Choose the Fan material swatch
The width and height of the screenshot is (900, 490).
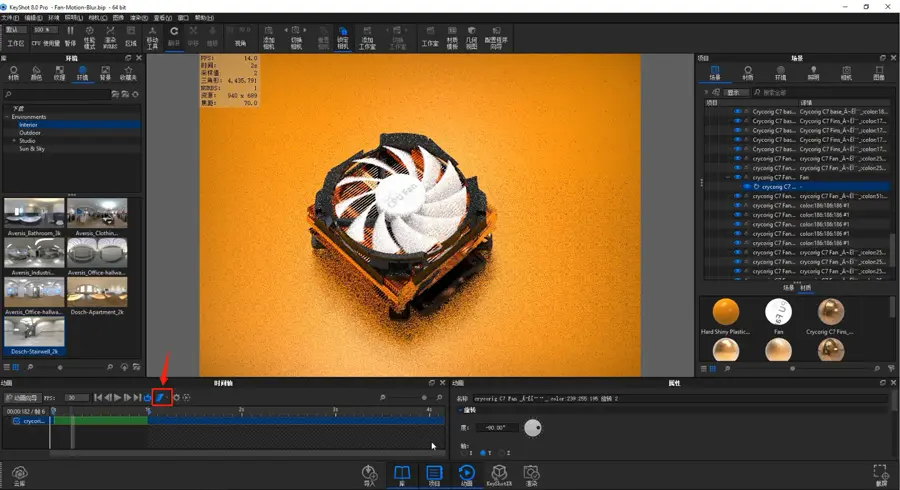click(x=778, y=312)
